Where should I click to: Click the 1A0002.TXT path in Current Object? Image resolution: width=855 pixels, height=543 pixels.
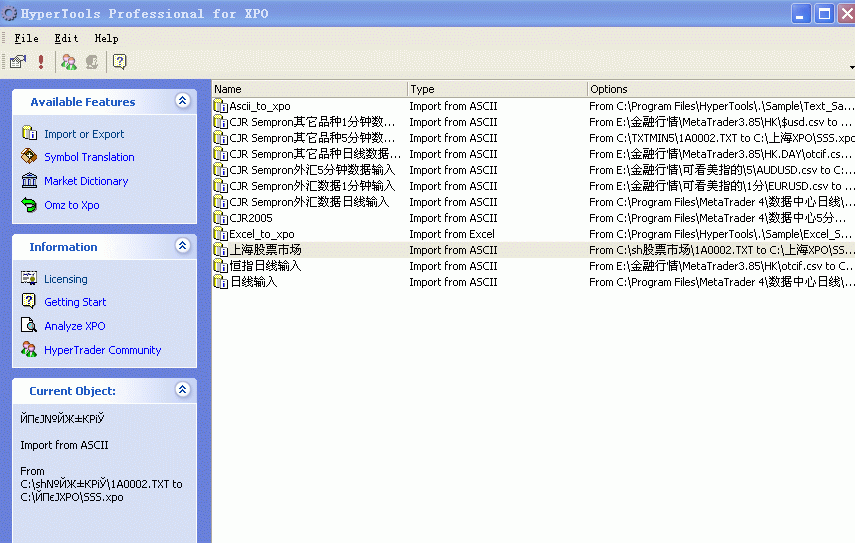point(101,484)
